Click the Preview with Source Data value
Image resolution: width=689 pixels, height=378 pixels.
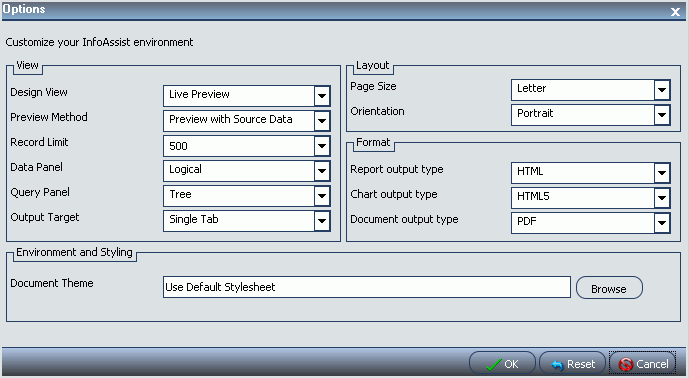click(239, 121)
